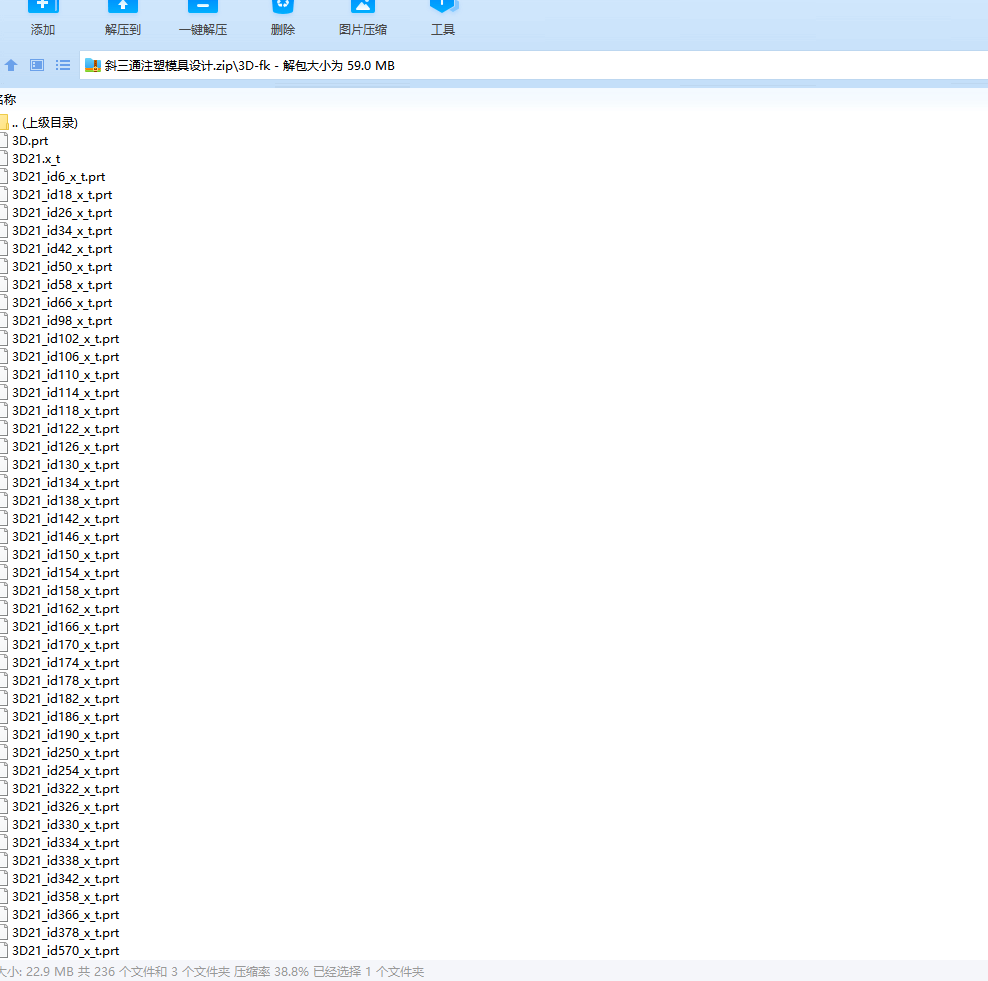This screenshot has height=981, width=988.
Task: Select the file 3D21_id138_x_t.prt
Action: [x=66, y=501]
